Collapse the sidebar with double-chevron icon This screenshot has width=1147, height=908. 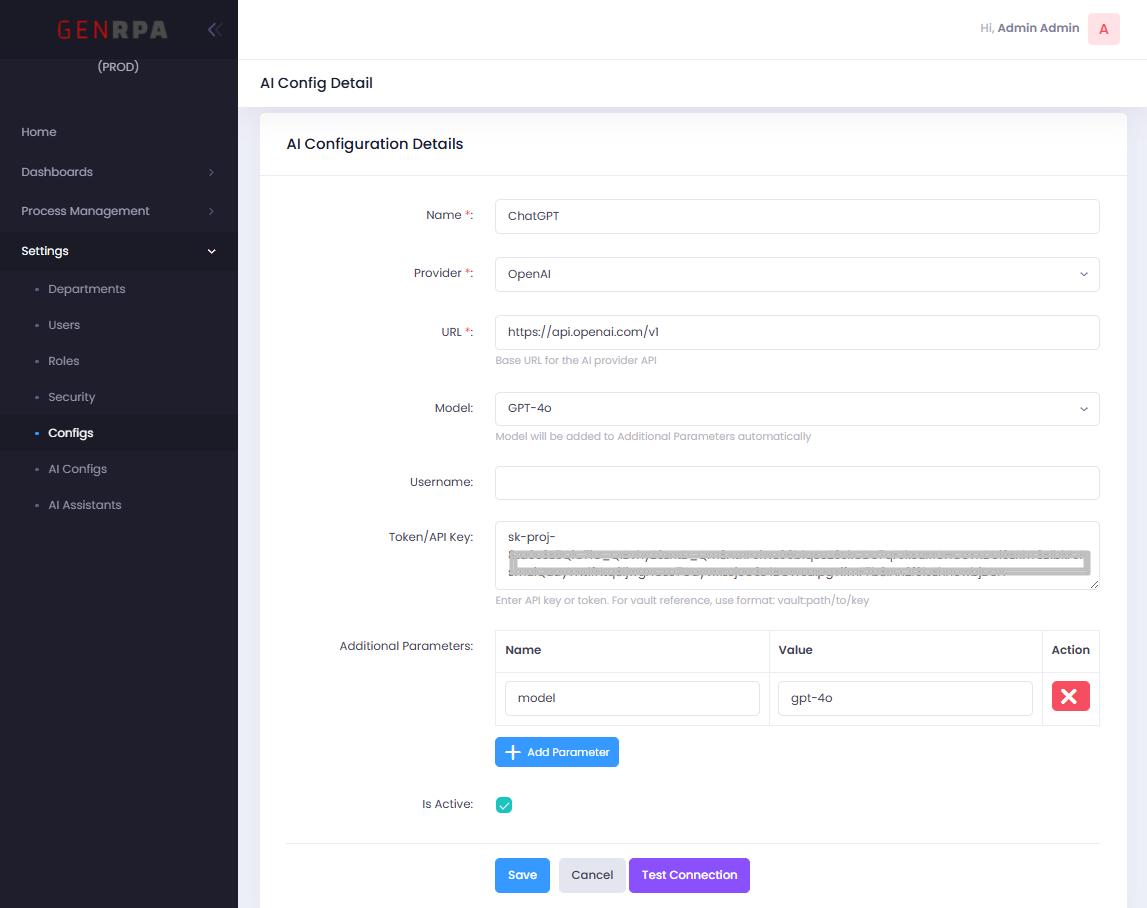tap(214, 30)
